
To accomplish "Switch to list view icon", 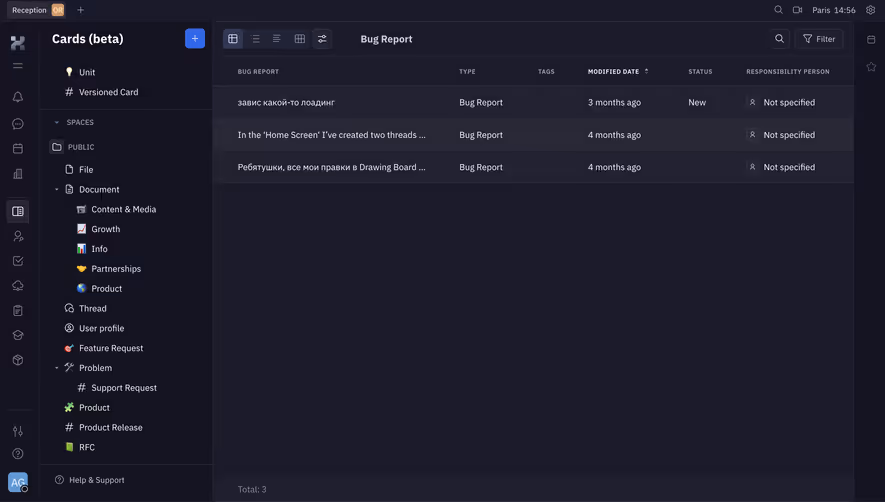I will (x=255, y=38).
